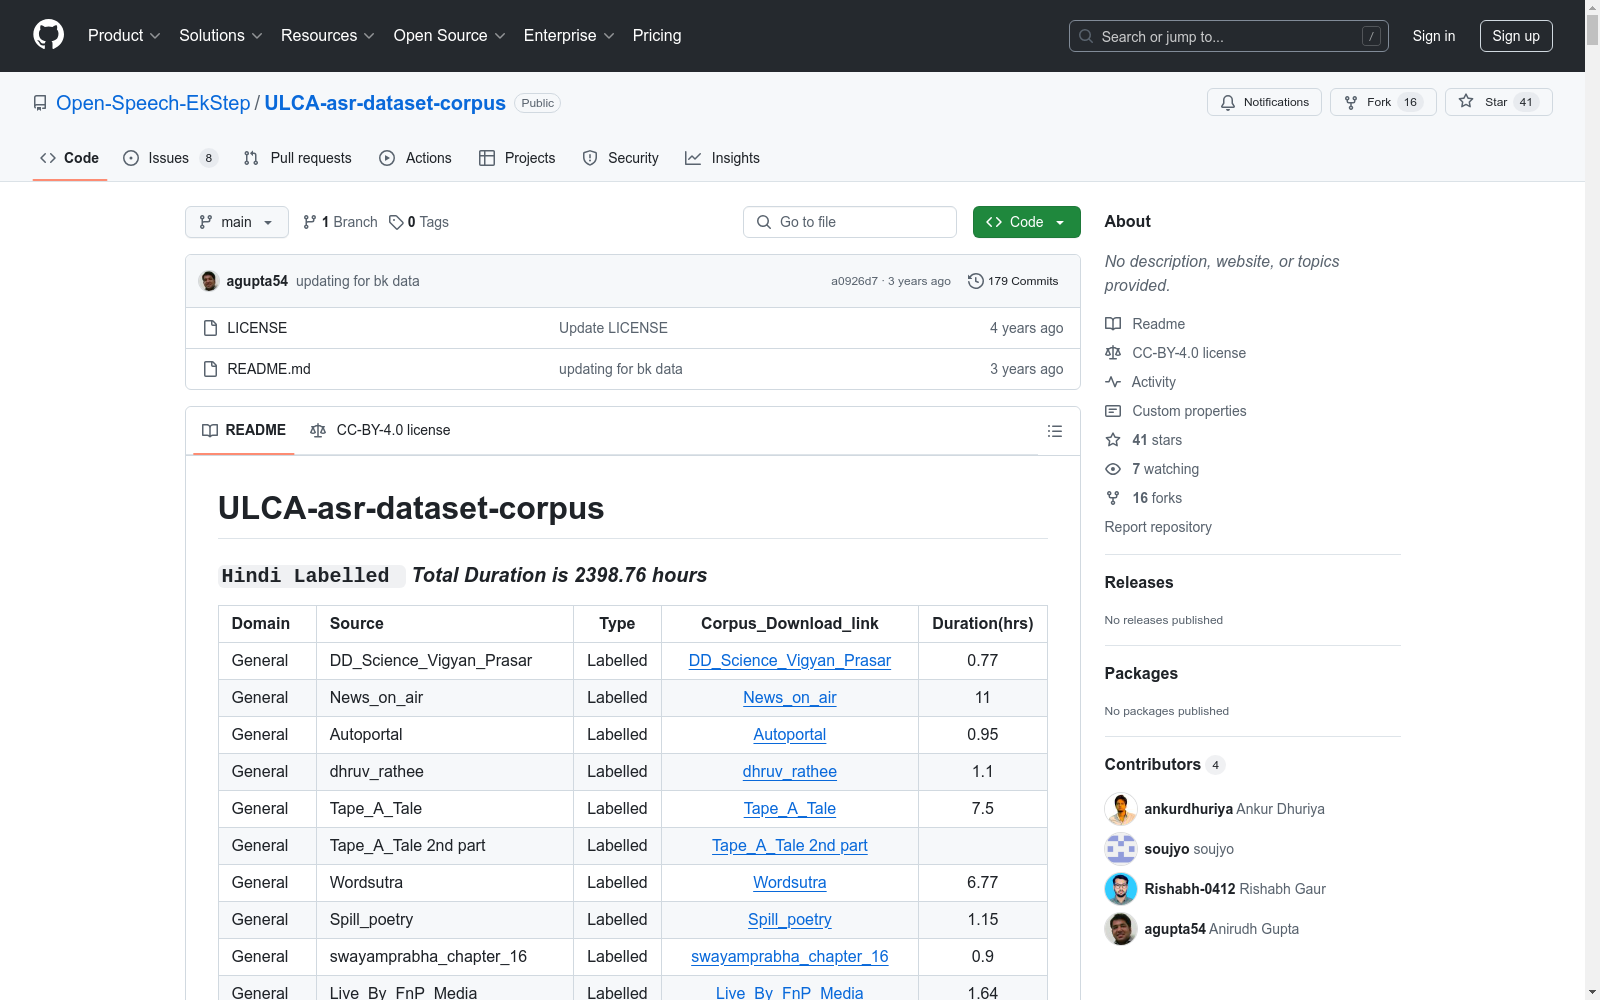
Task: Open the LICENSE file
Action: tap(257, 328)
